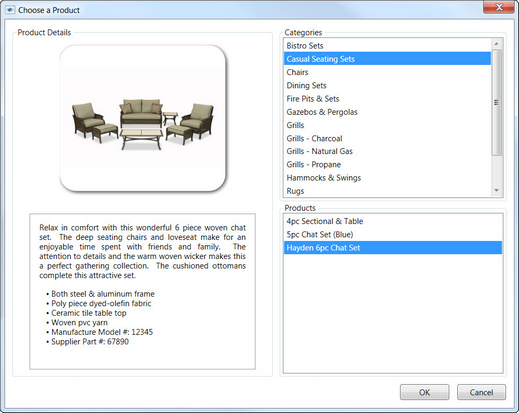Click the patio furniture product image
Image resolution: width=519 pixels, height=413 pixels.
143,118
